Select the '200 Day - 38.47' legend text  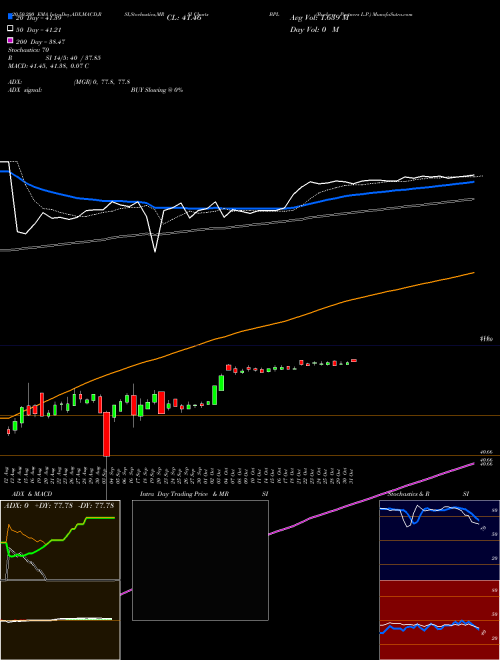(x=40, y=42)
